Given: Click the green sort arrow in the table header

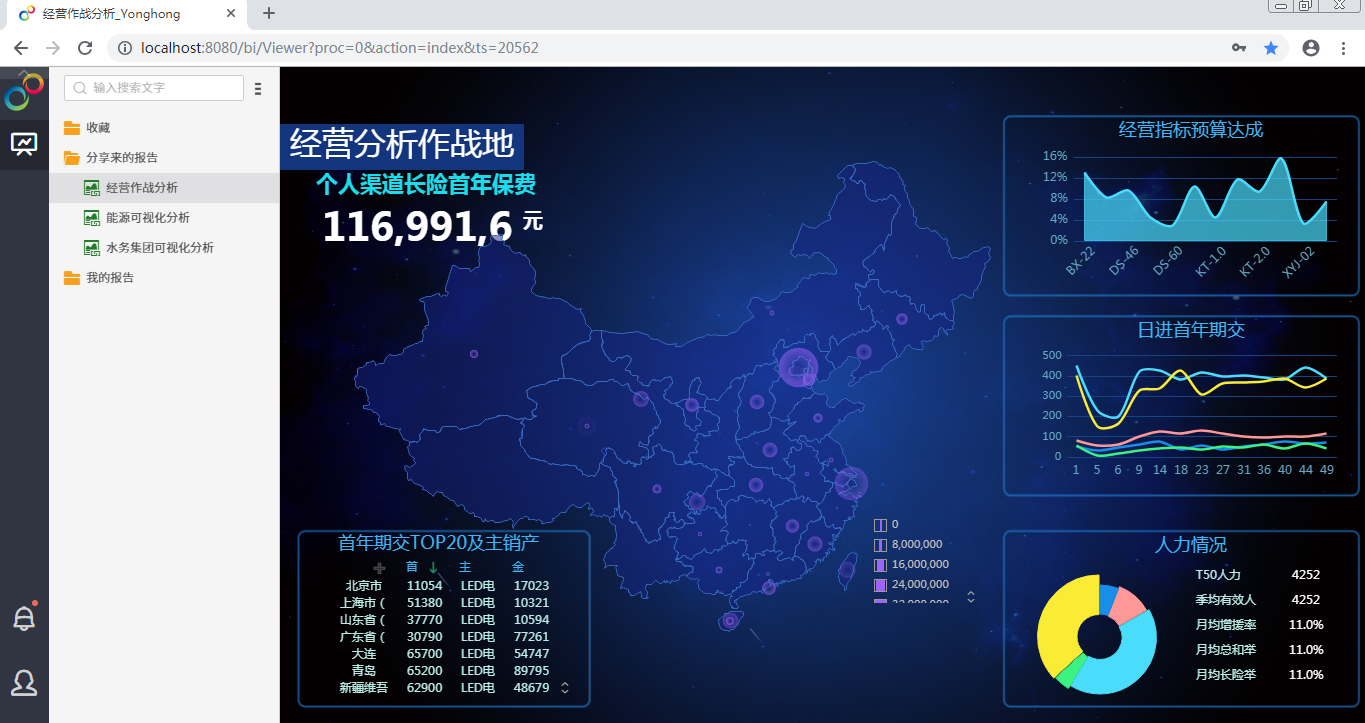Looking at the screenshot, I should pyautogui.click(x=434, y=567).
